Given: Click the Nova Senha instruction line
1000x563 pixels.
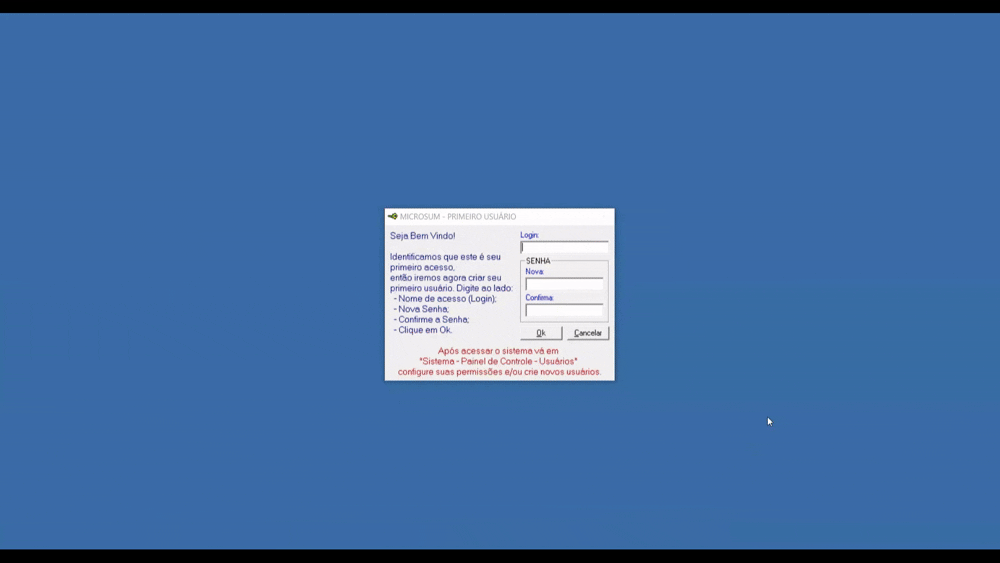Looking at the screenshot, I should point(422,309).
